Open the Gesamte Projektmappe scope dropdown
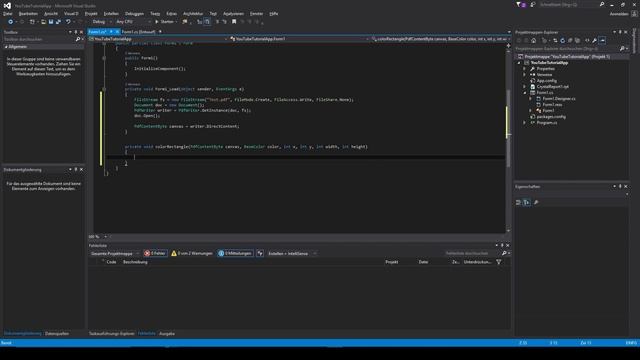Image resolution: width=640 pixels, height=360 pixels. coord(115,253)
